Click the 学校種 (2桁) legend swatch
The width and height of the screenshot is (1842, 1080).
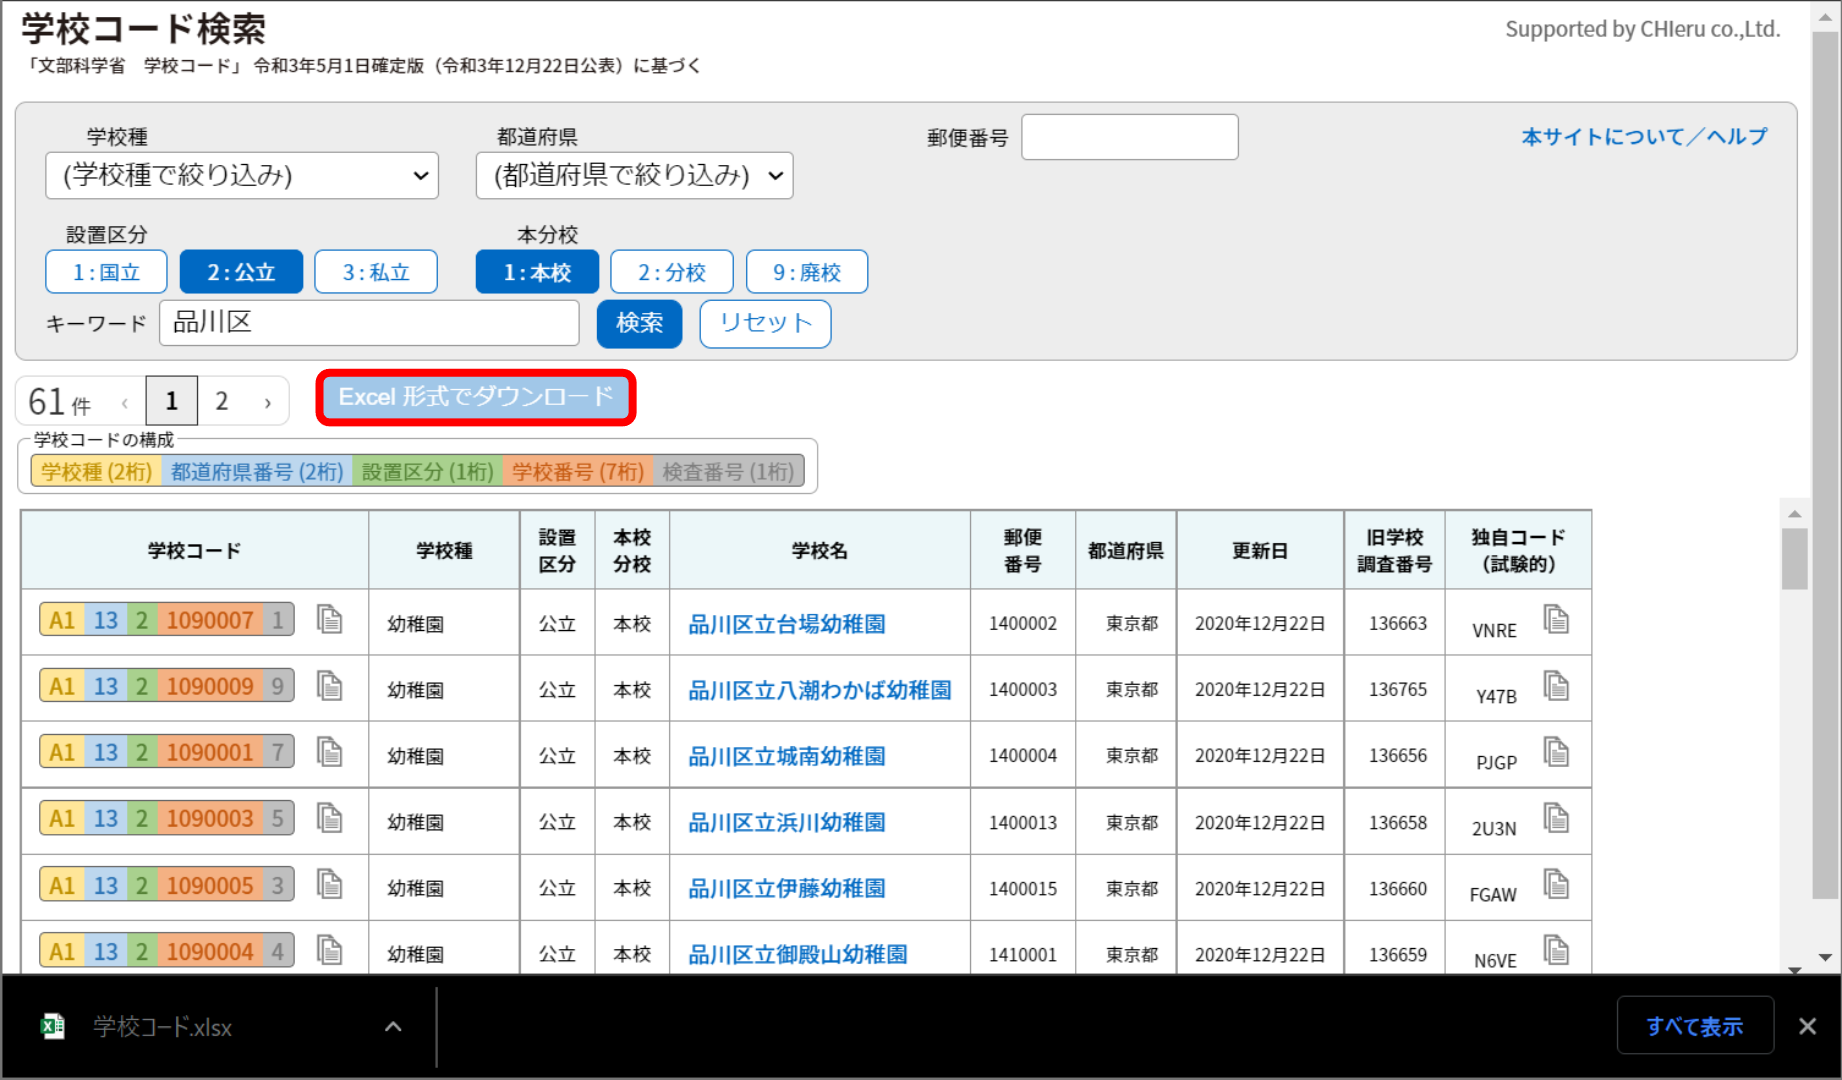pyautogui.click(x=97, y=471)
